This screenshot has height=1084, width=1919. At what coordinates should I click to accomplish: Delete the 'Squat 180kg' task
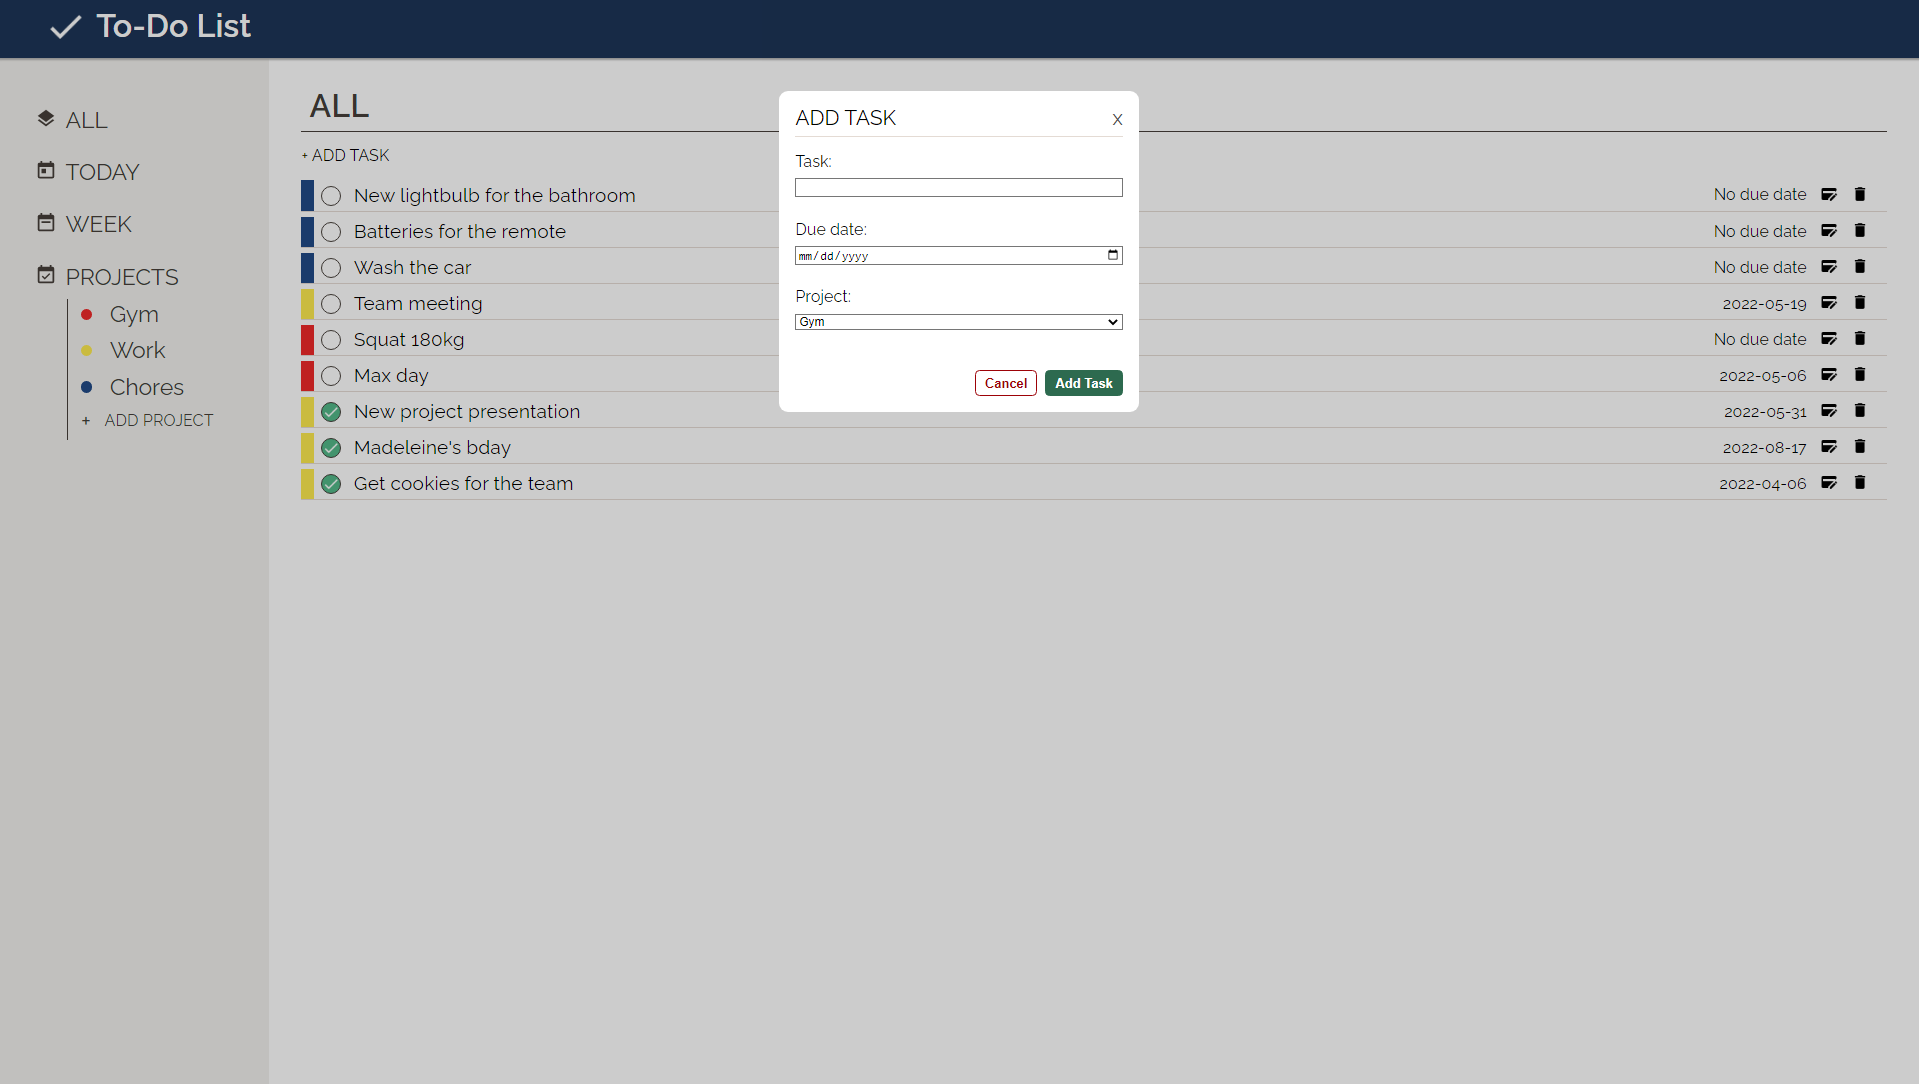[x=1860, y=339]
